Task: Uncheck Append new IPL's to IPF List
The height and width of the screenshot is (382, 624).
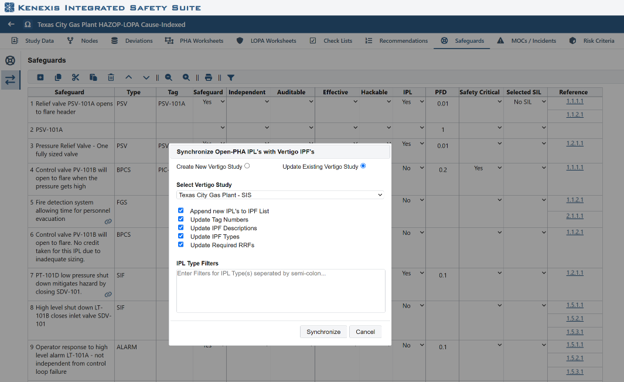Action: click(181, 210)
